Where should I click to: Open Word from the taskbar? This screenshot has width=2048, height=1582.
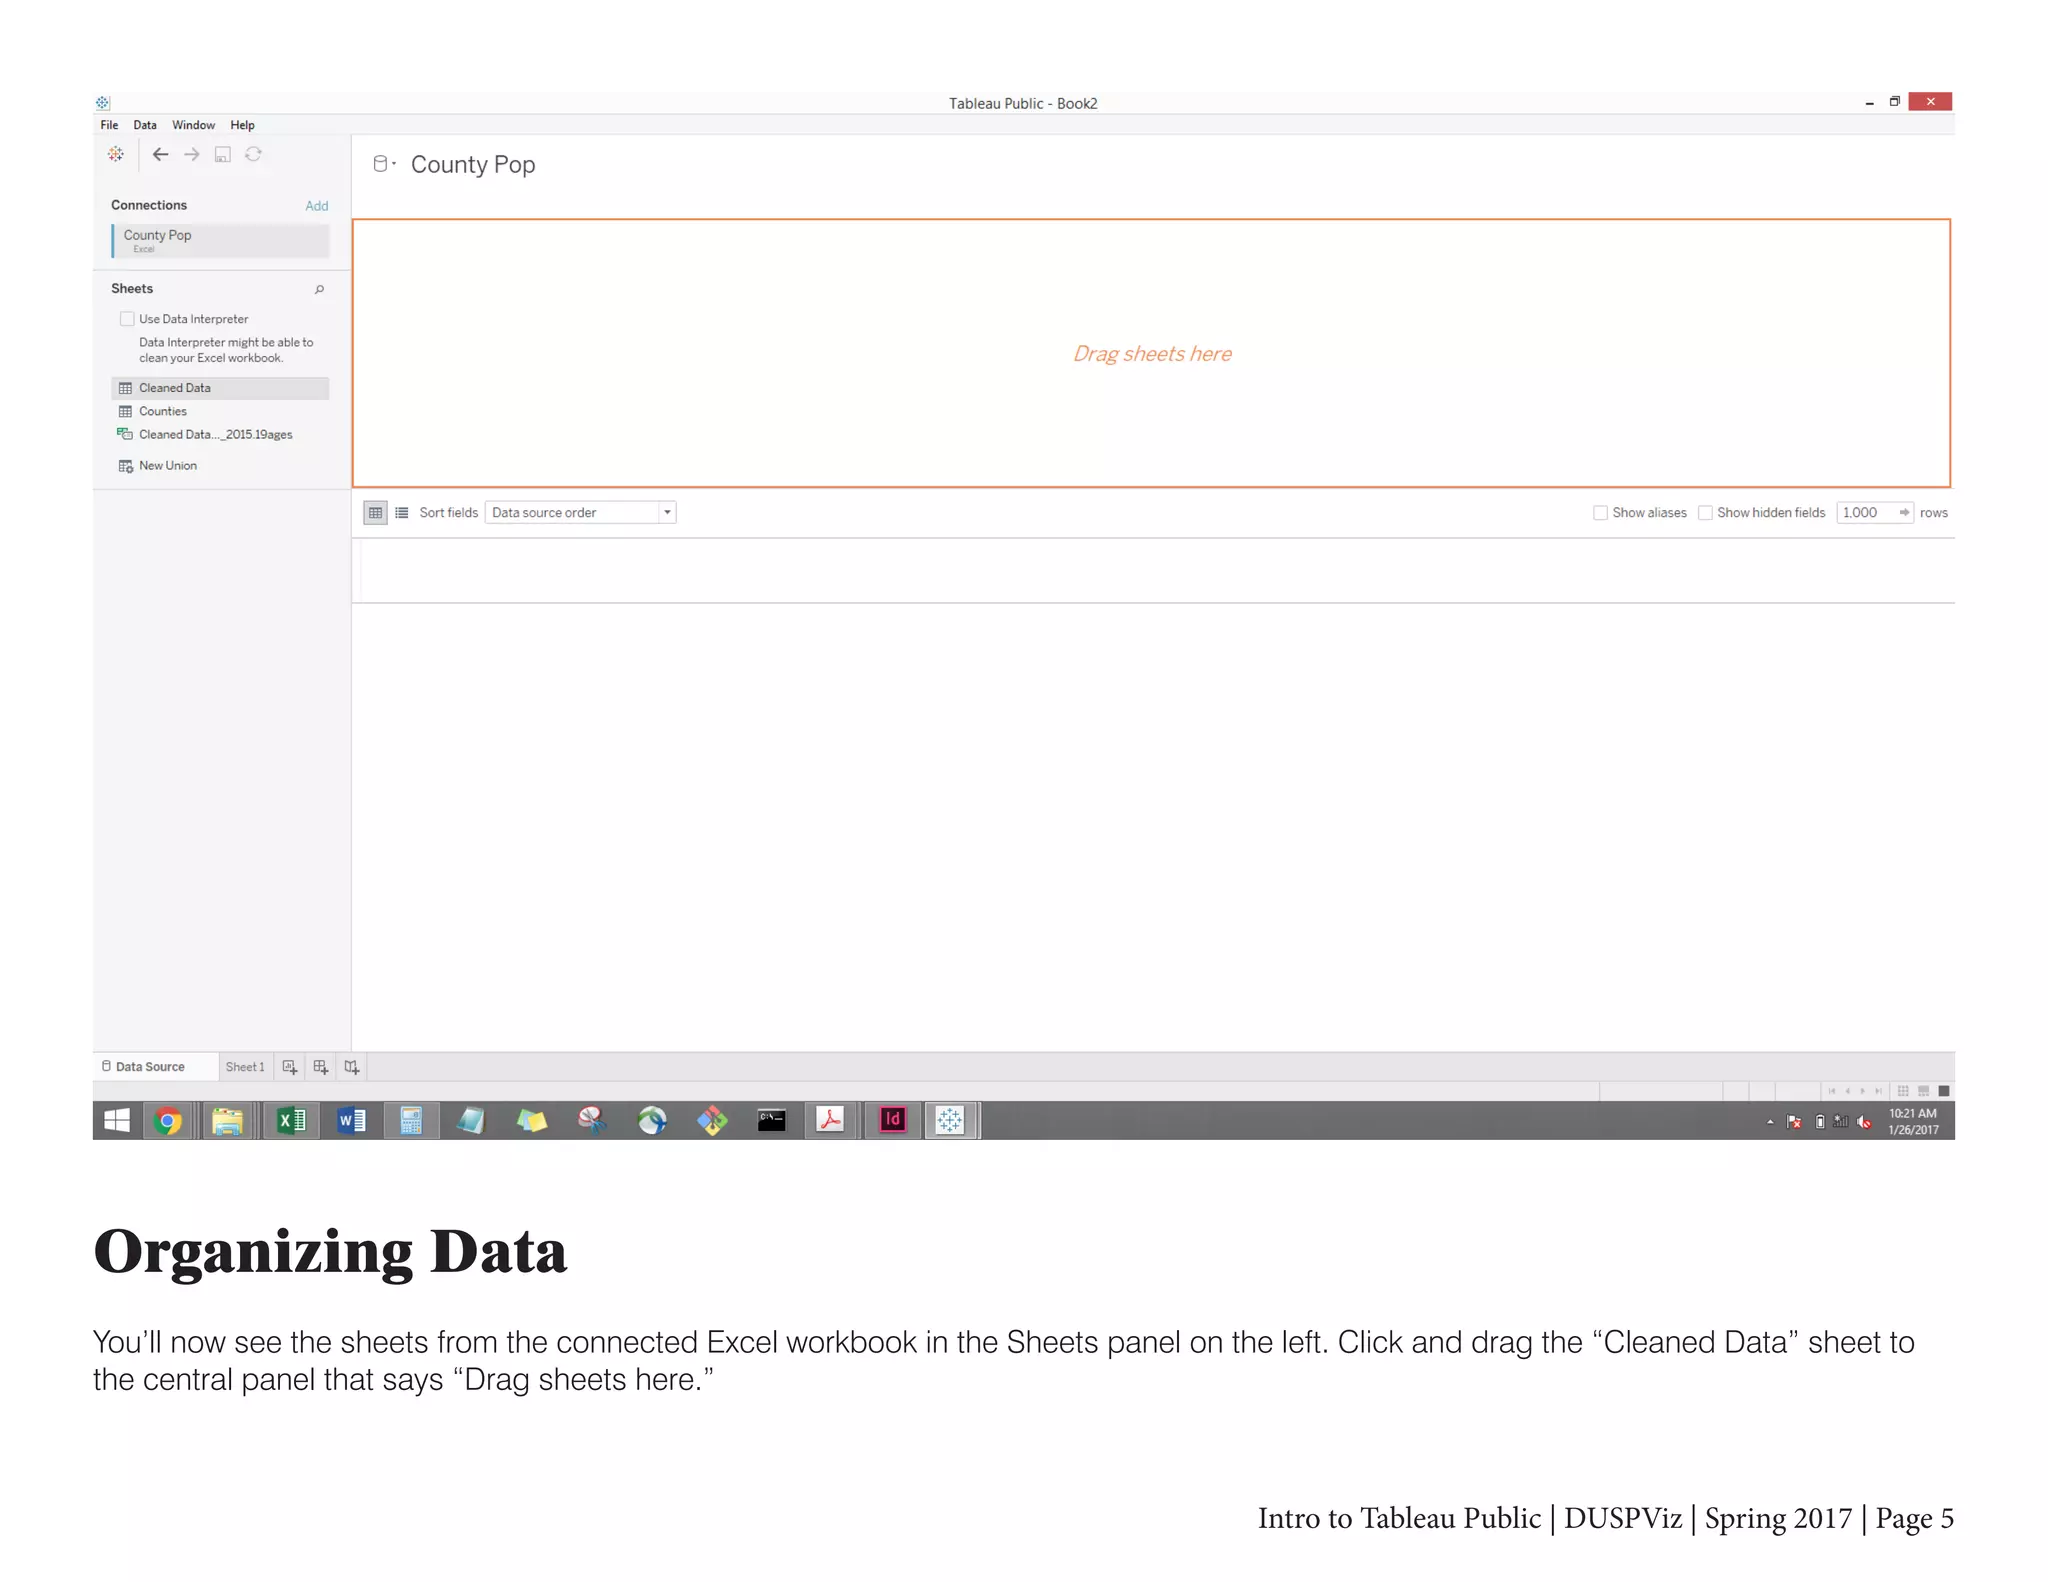point(352,1121)
